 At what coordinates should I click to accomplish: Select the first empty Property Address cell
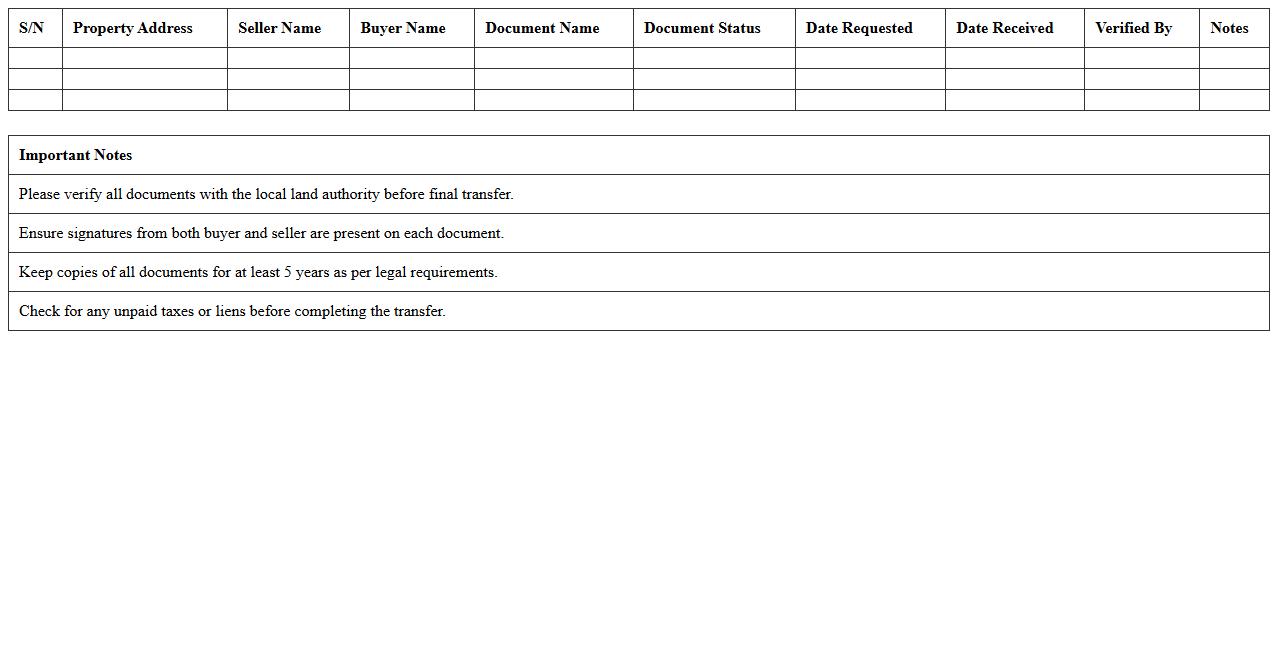click(x=144, y=58)
